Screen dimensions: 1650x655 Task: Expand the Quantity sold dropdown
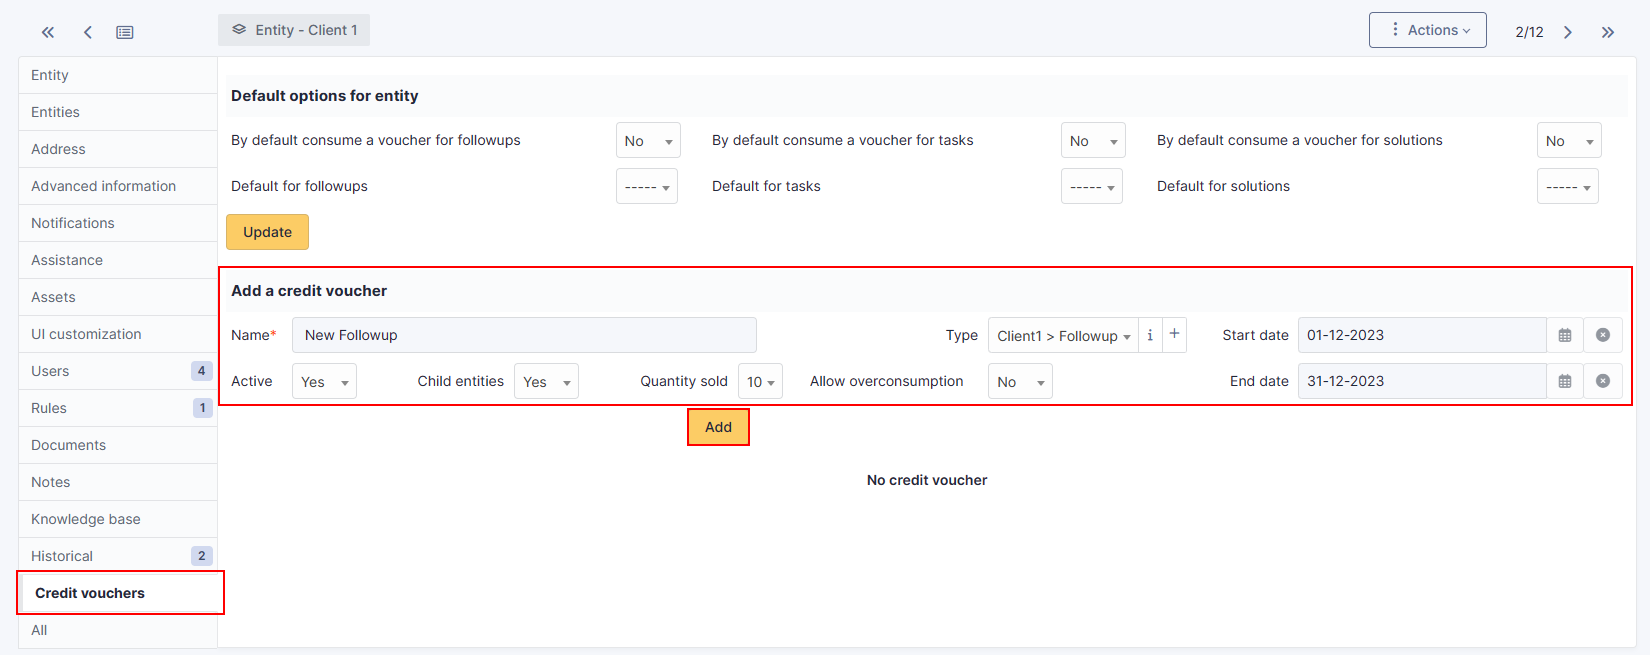click(x=760, y=382)
